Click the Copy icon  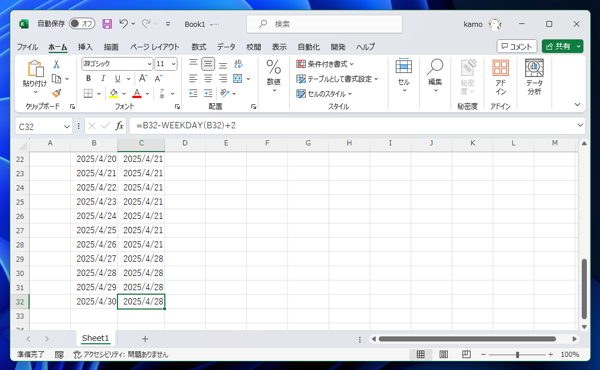click(57, 78)
